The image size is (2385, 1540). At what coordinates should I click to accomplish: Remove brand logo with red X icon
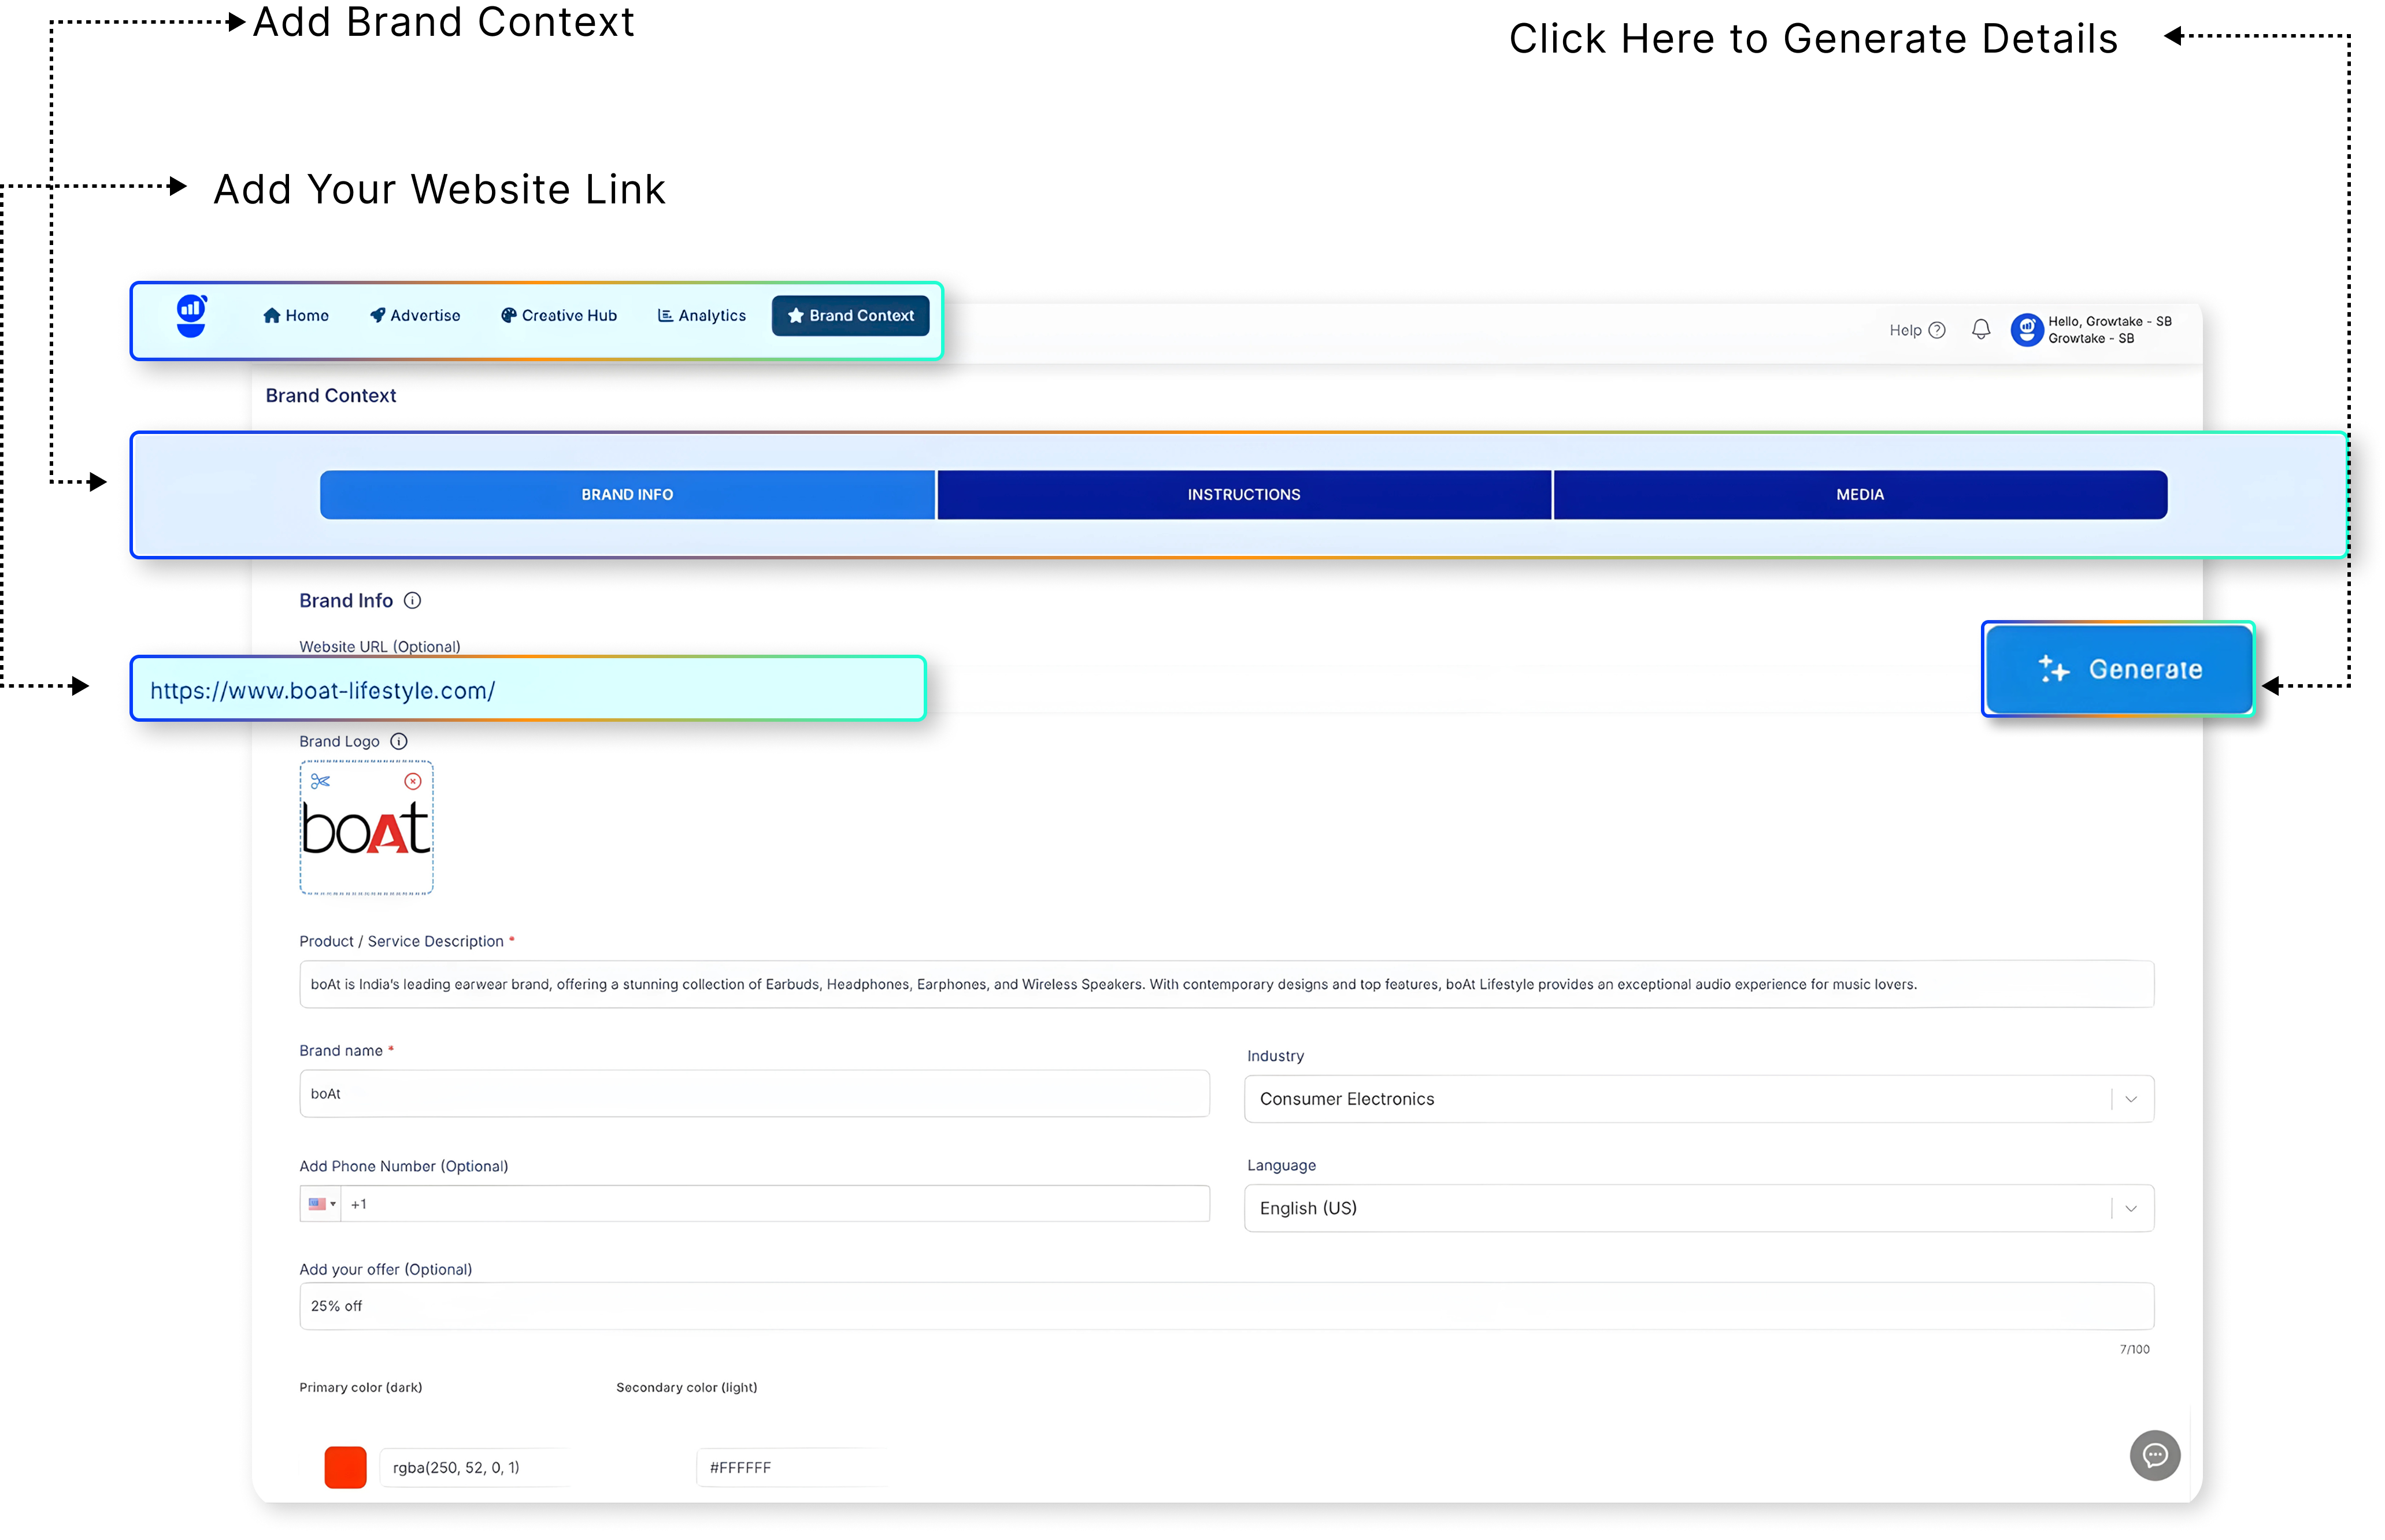413,781
